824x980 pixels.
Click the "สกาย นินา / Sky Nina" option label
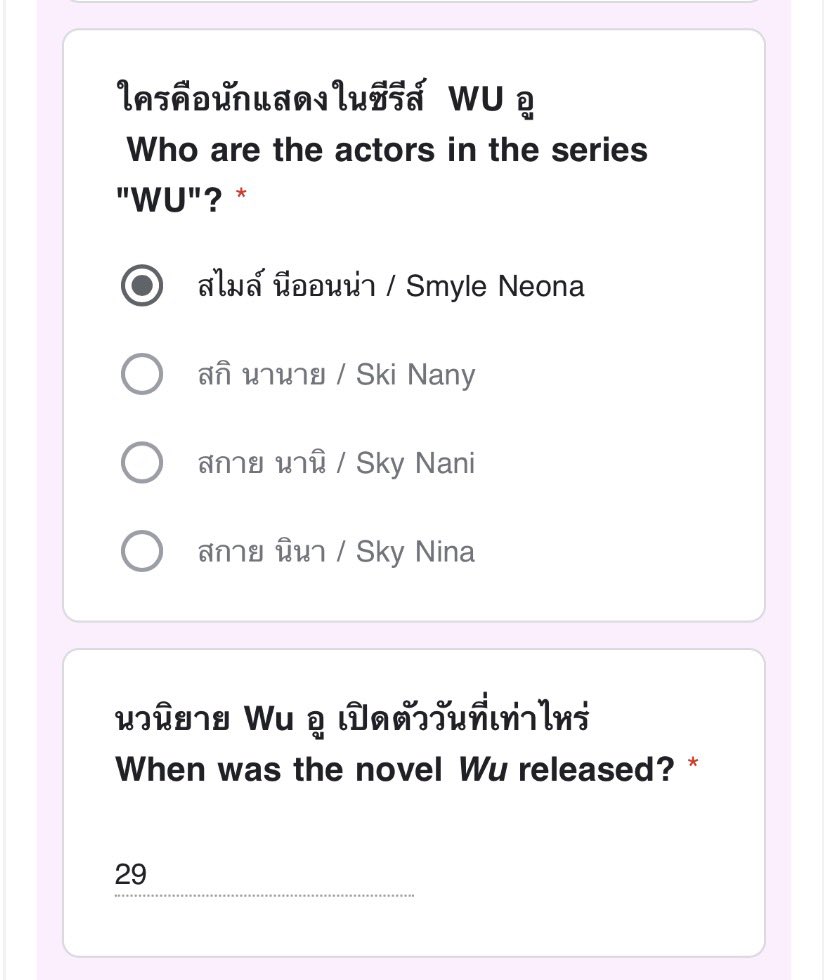[336, 551]
